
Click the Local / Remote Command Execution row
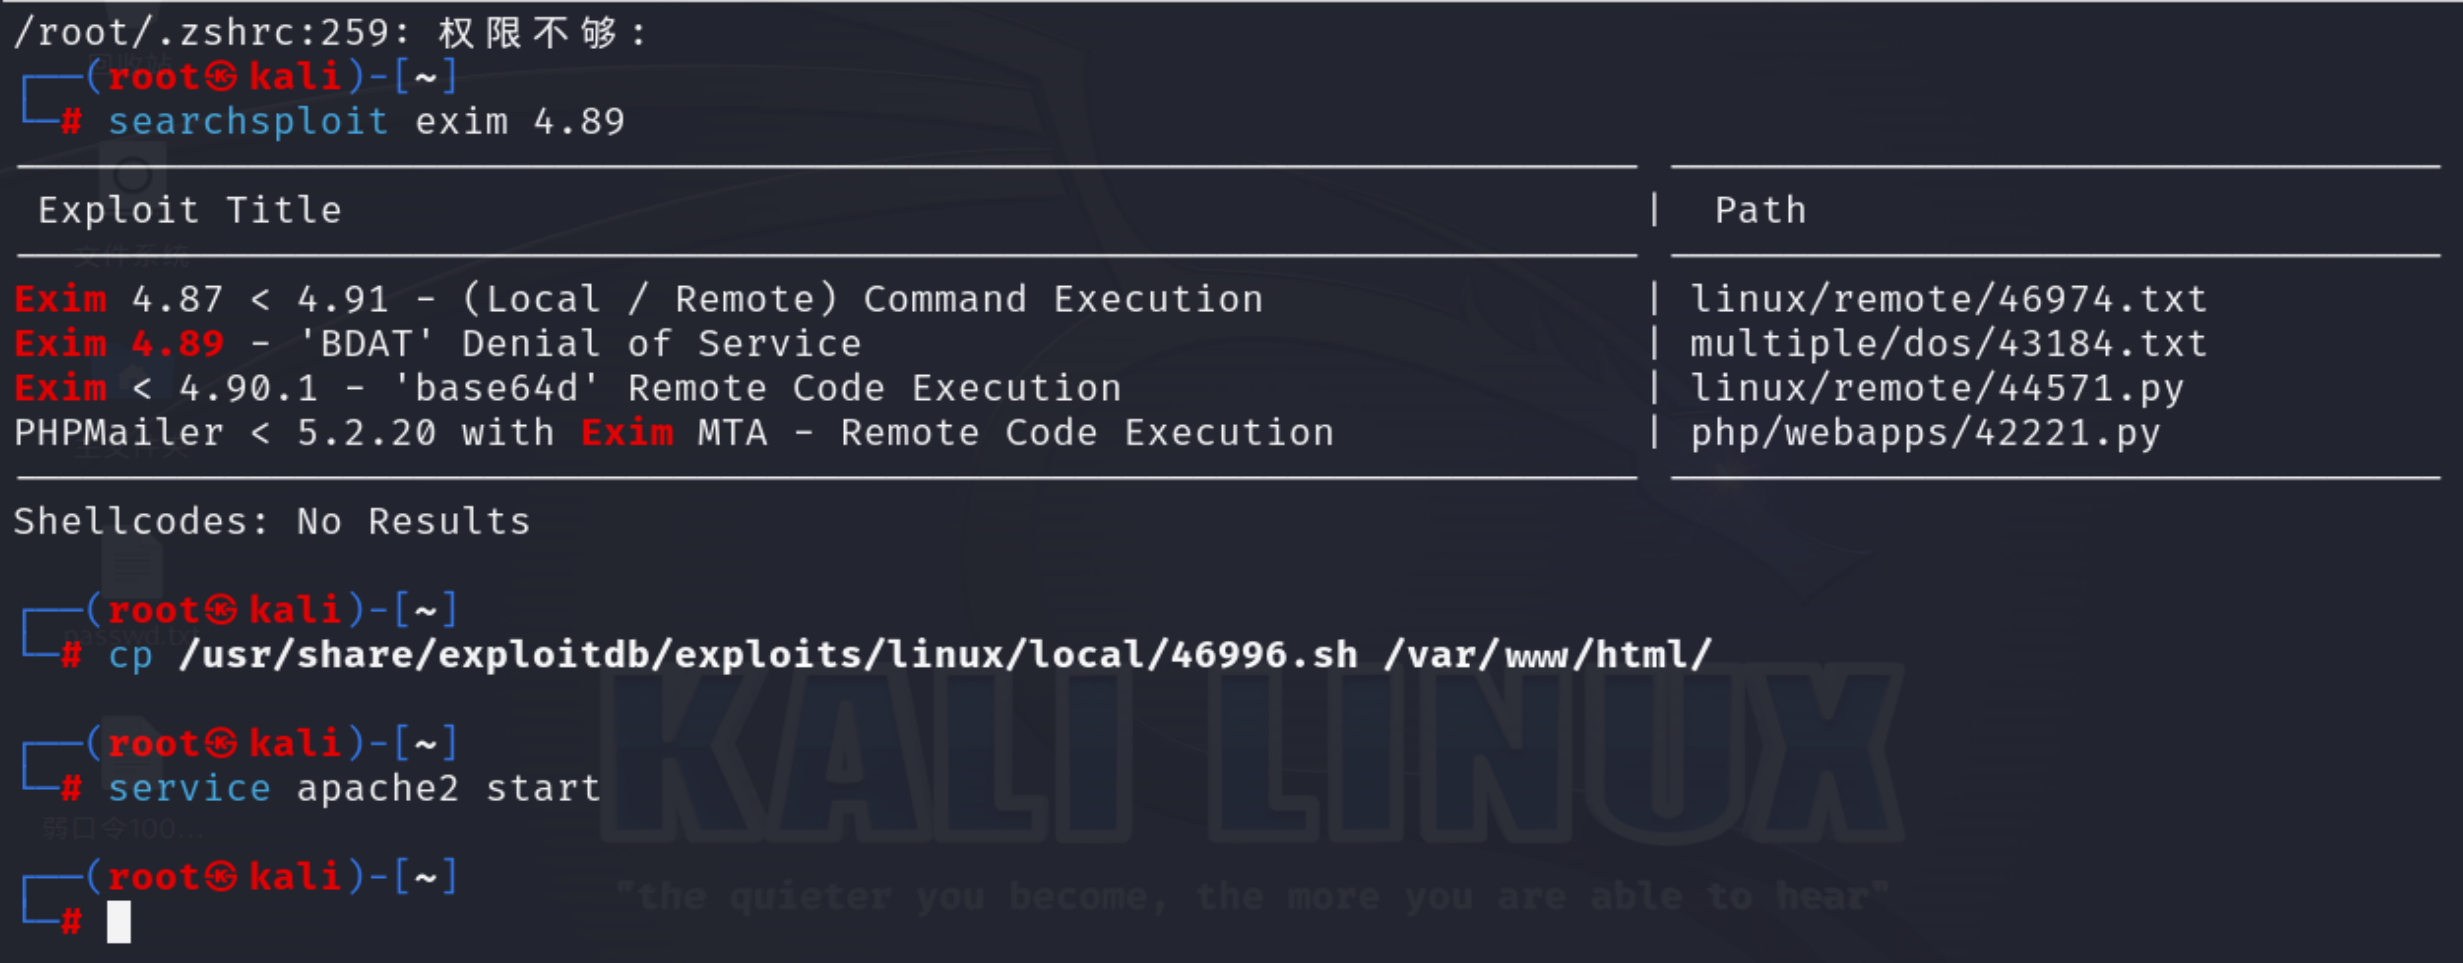pos(639,299)
